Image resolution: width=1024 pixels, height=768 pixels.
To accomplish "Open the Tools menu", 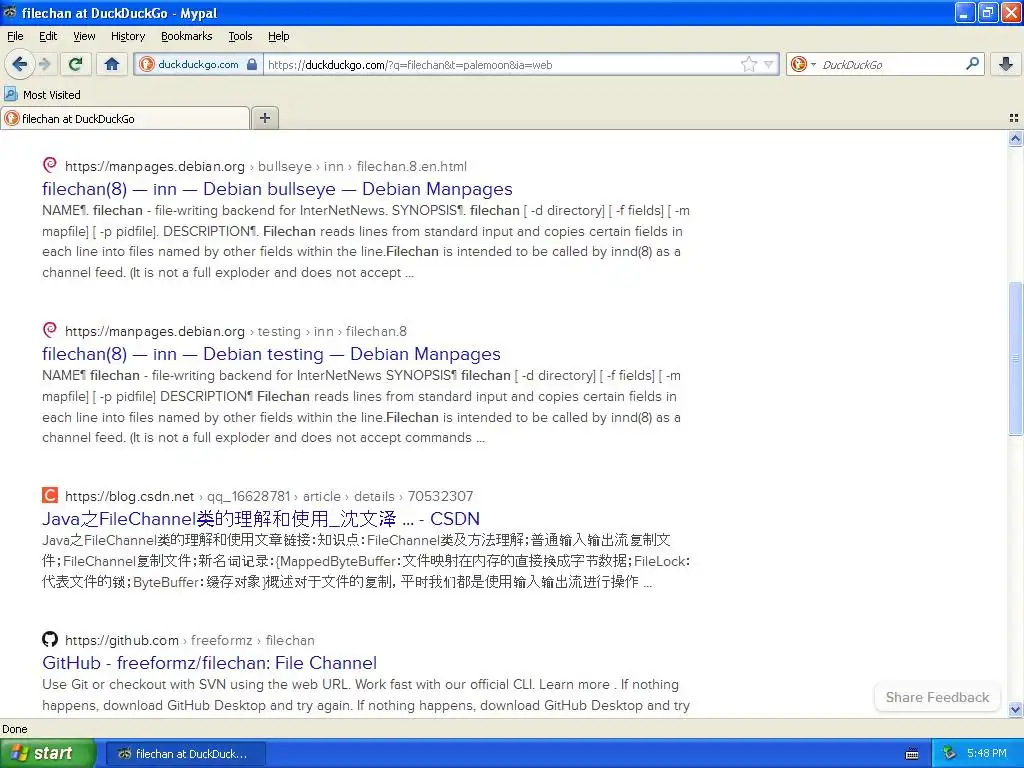I will click(x=240, y=36).
